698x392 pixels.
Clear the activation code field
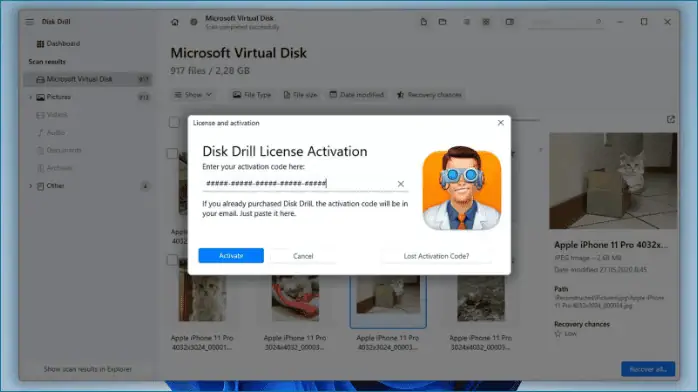tap(401, 184)
